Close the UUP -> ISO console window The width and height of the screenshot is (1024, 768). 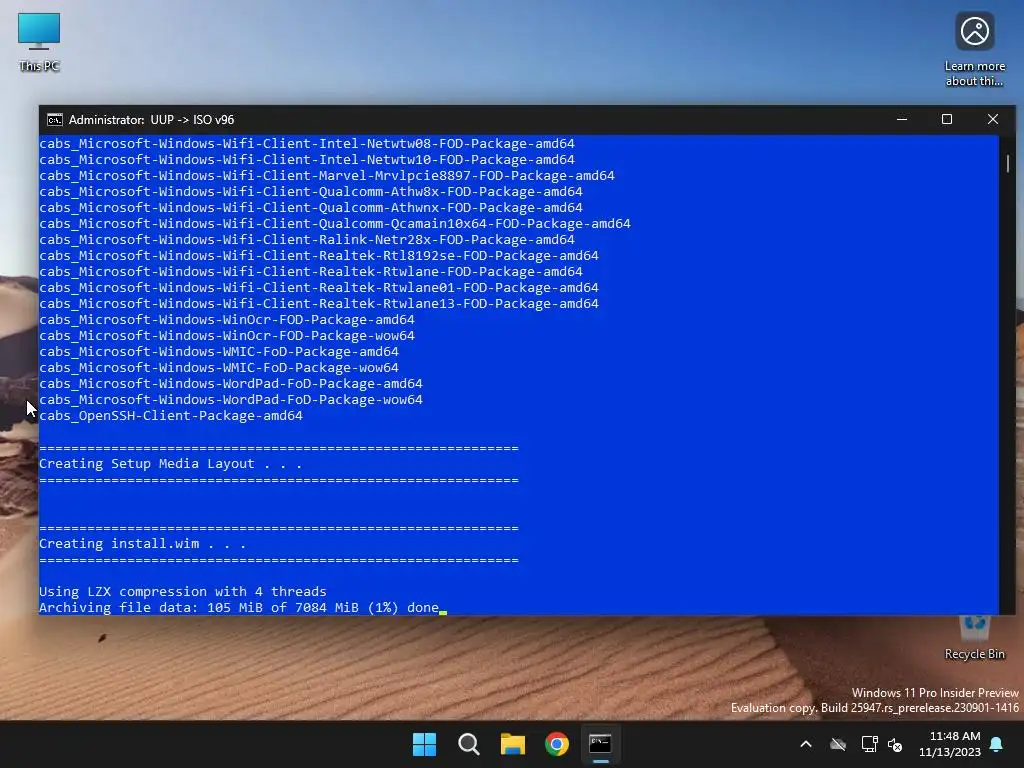[x=993, y=120]
